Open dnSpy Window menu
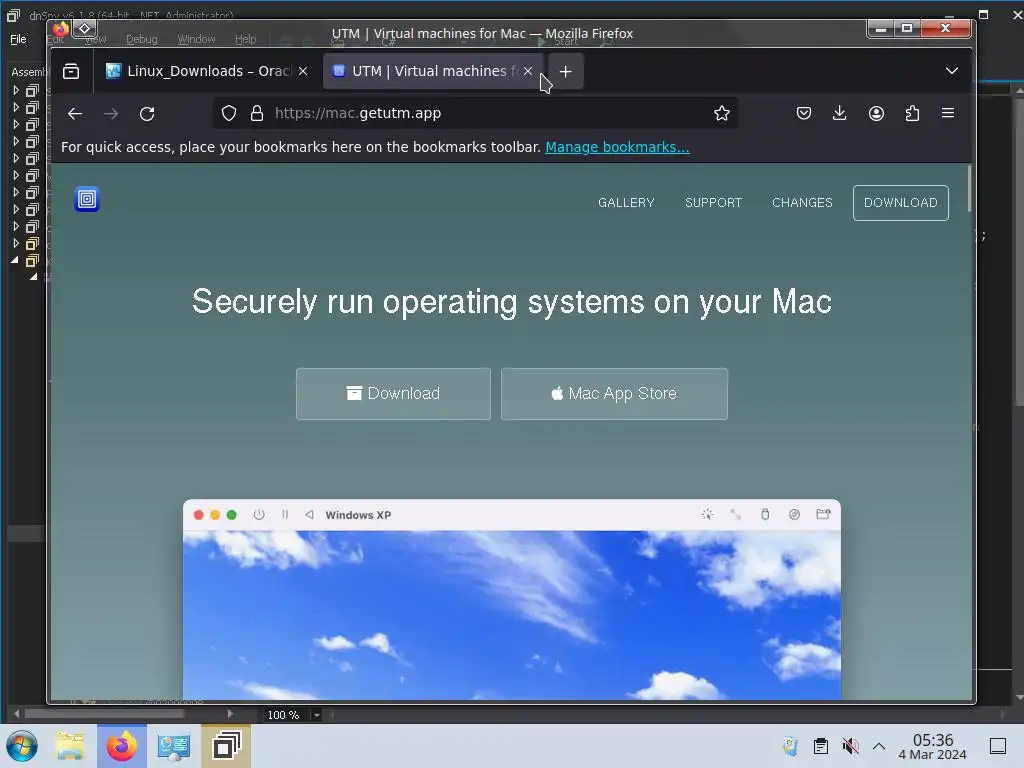Screen dimensions: 1024x768 point(197,39)
